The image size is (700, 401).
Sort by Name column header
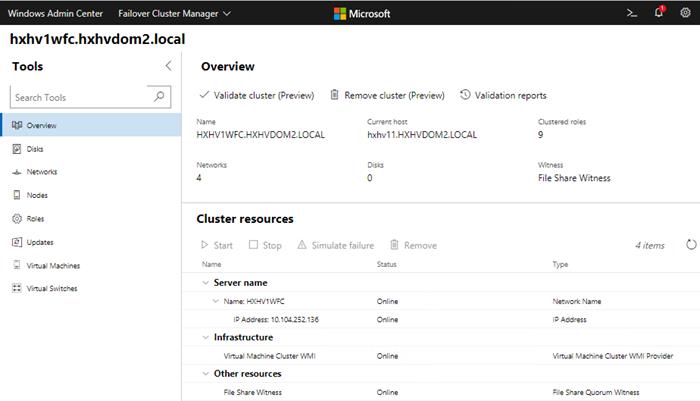pos(211,264)
